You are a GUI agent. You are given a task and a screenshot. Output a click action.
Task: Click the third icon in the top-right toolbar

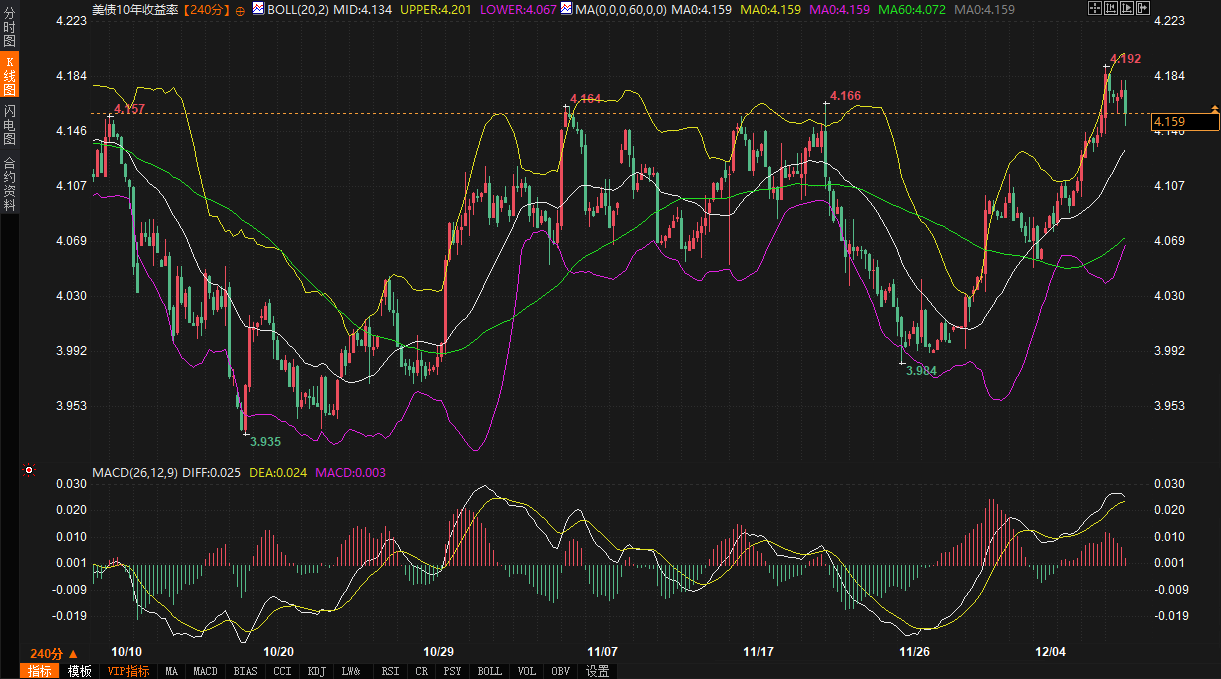[x=1128, y=8]
